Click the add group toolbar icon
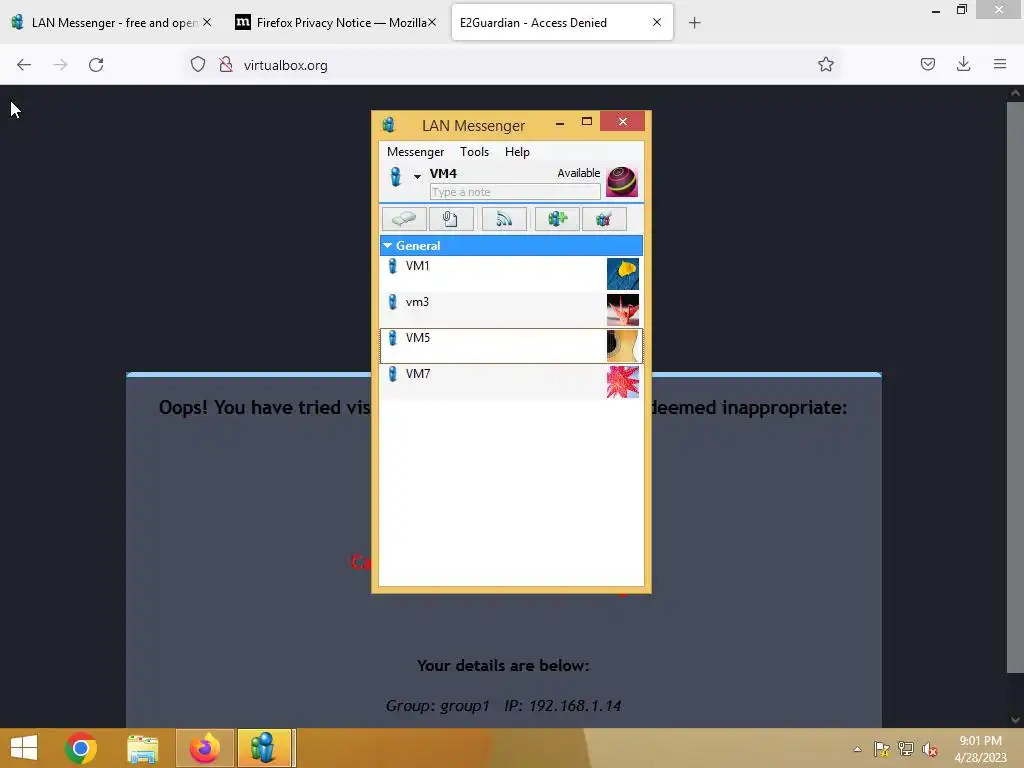 (x=557, y=219)
